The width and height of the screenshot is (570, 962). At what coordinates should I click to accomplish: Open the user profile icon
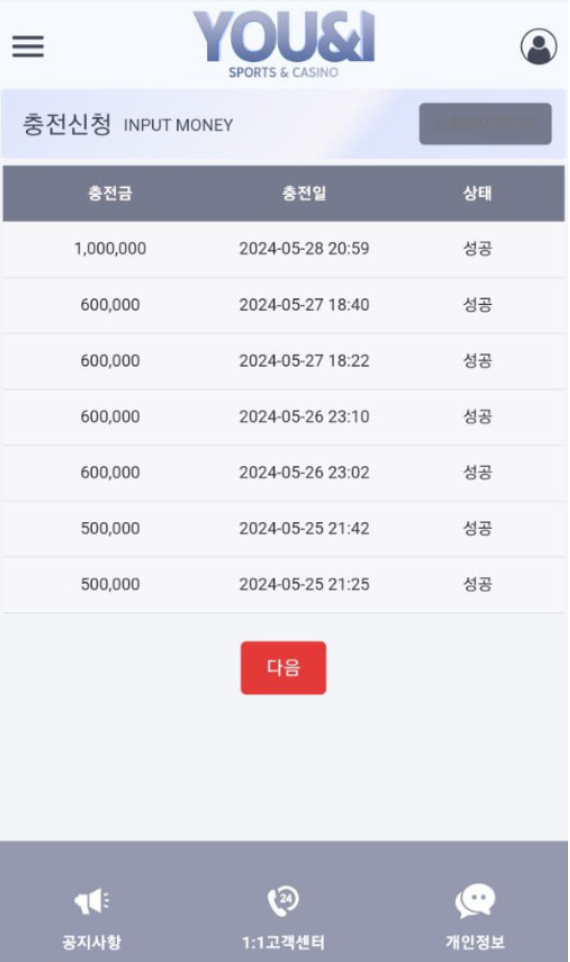pos(539,46)
